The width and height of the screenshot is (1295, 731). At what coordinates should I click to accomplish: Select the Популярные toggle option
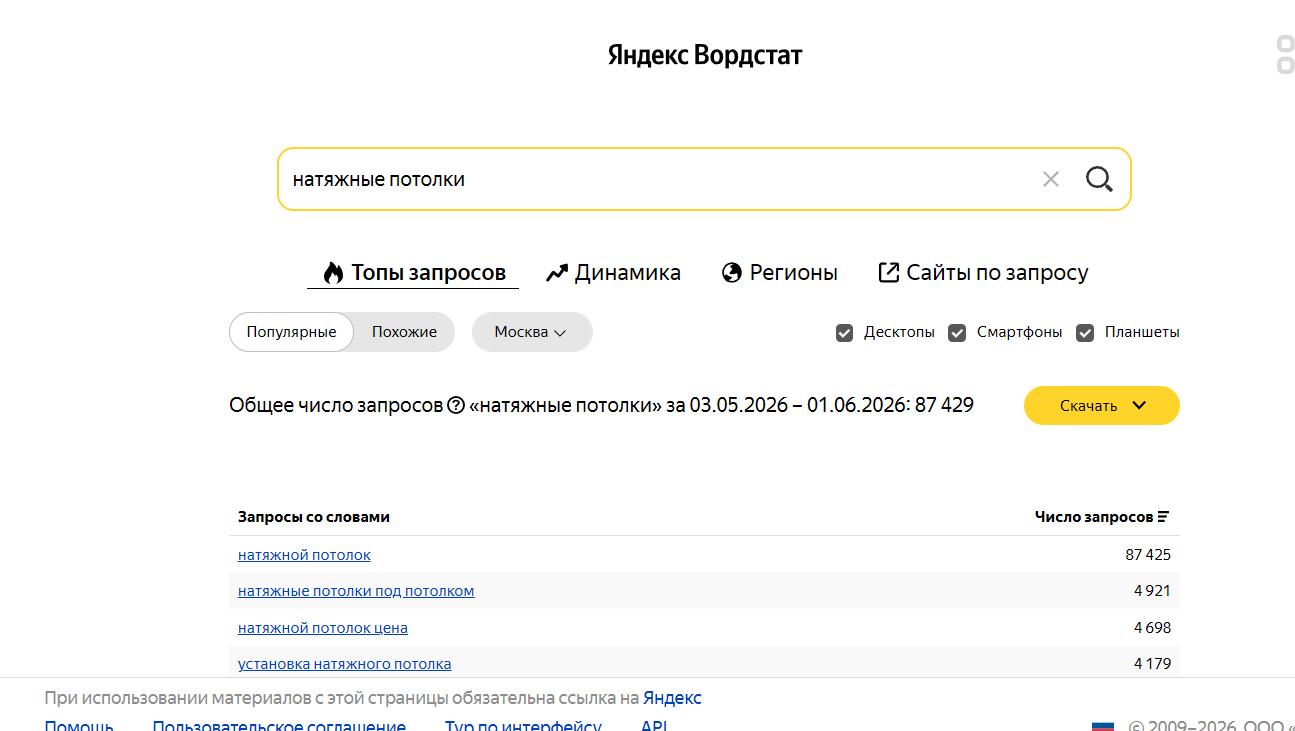(x=291, y=332)
